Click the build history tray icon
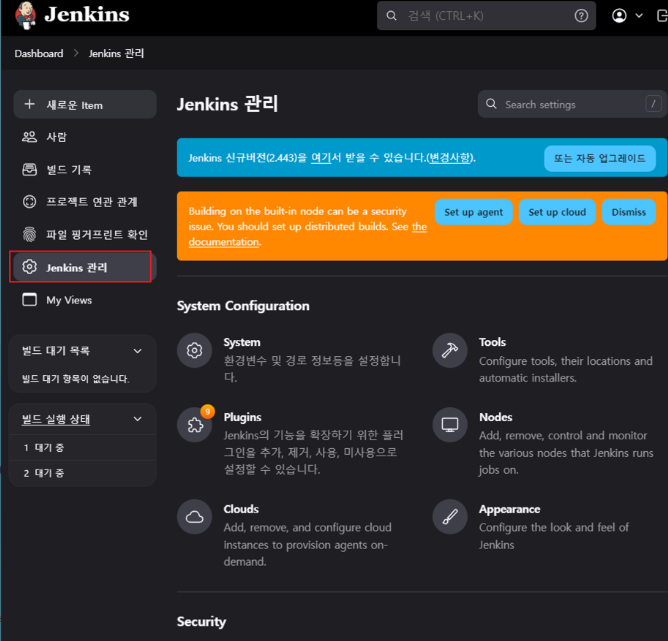This screenshot has height=641, width=668. (29, 170)
